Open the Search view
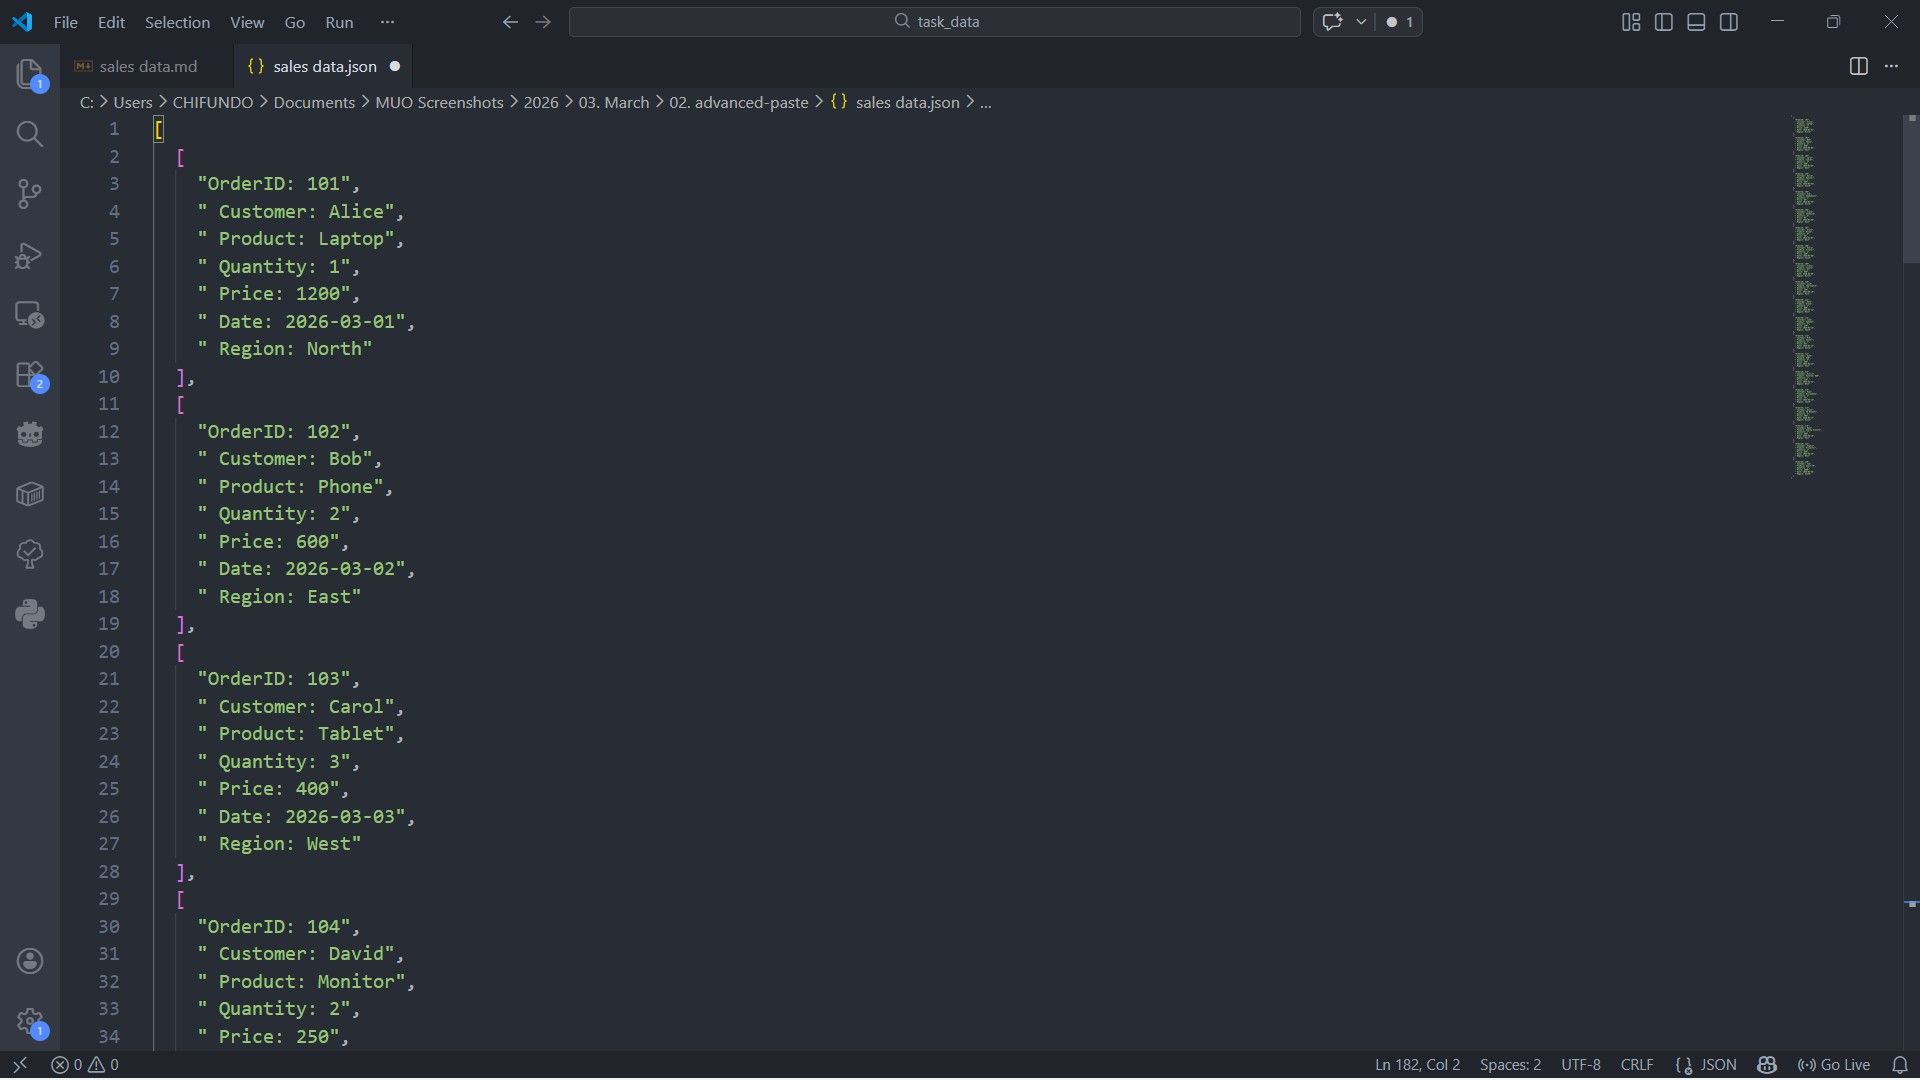This screenshot has width=1920, height=1080. [30, 134]
